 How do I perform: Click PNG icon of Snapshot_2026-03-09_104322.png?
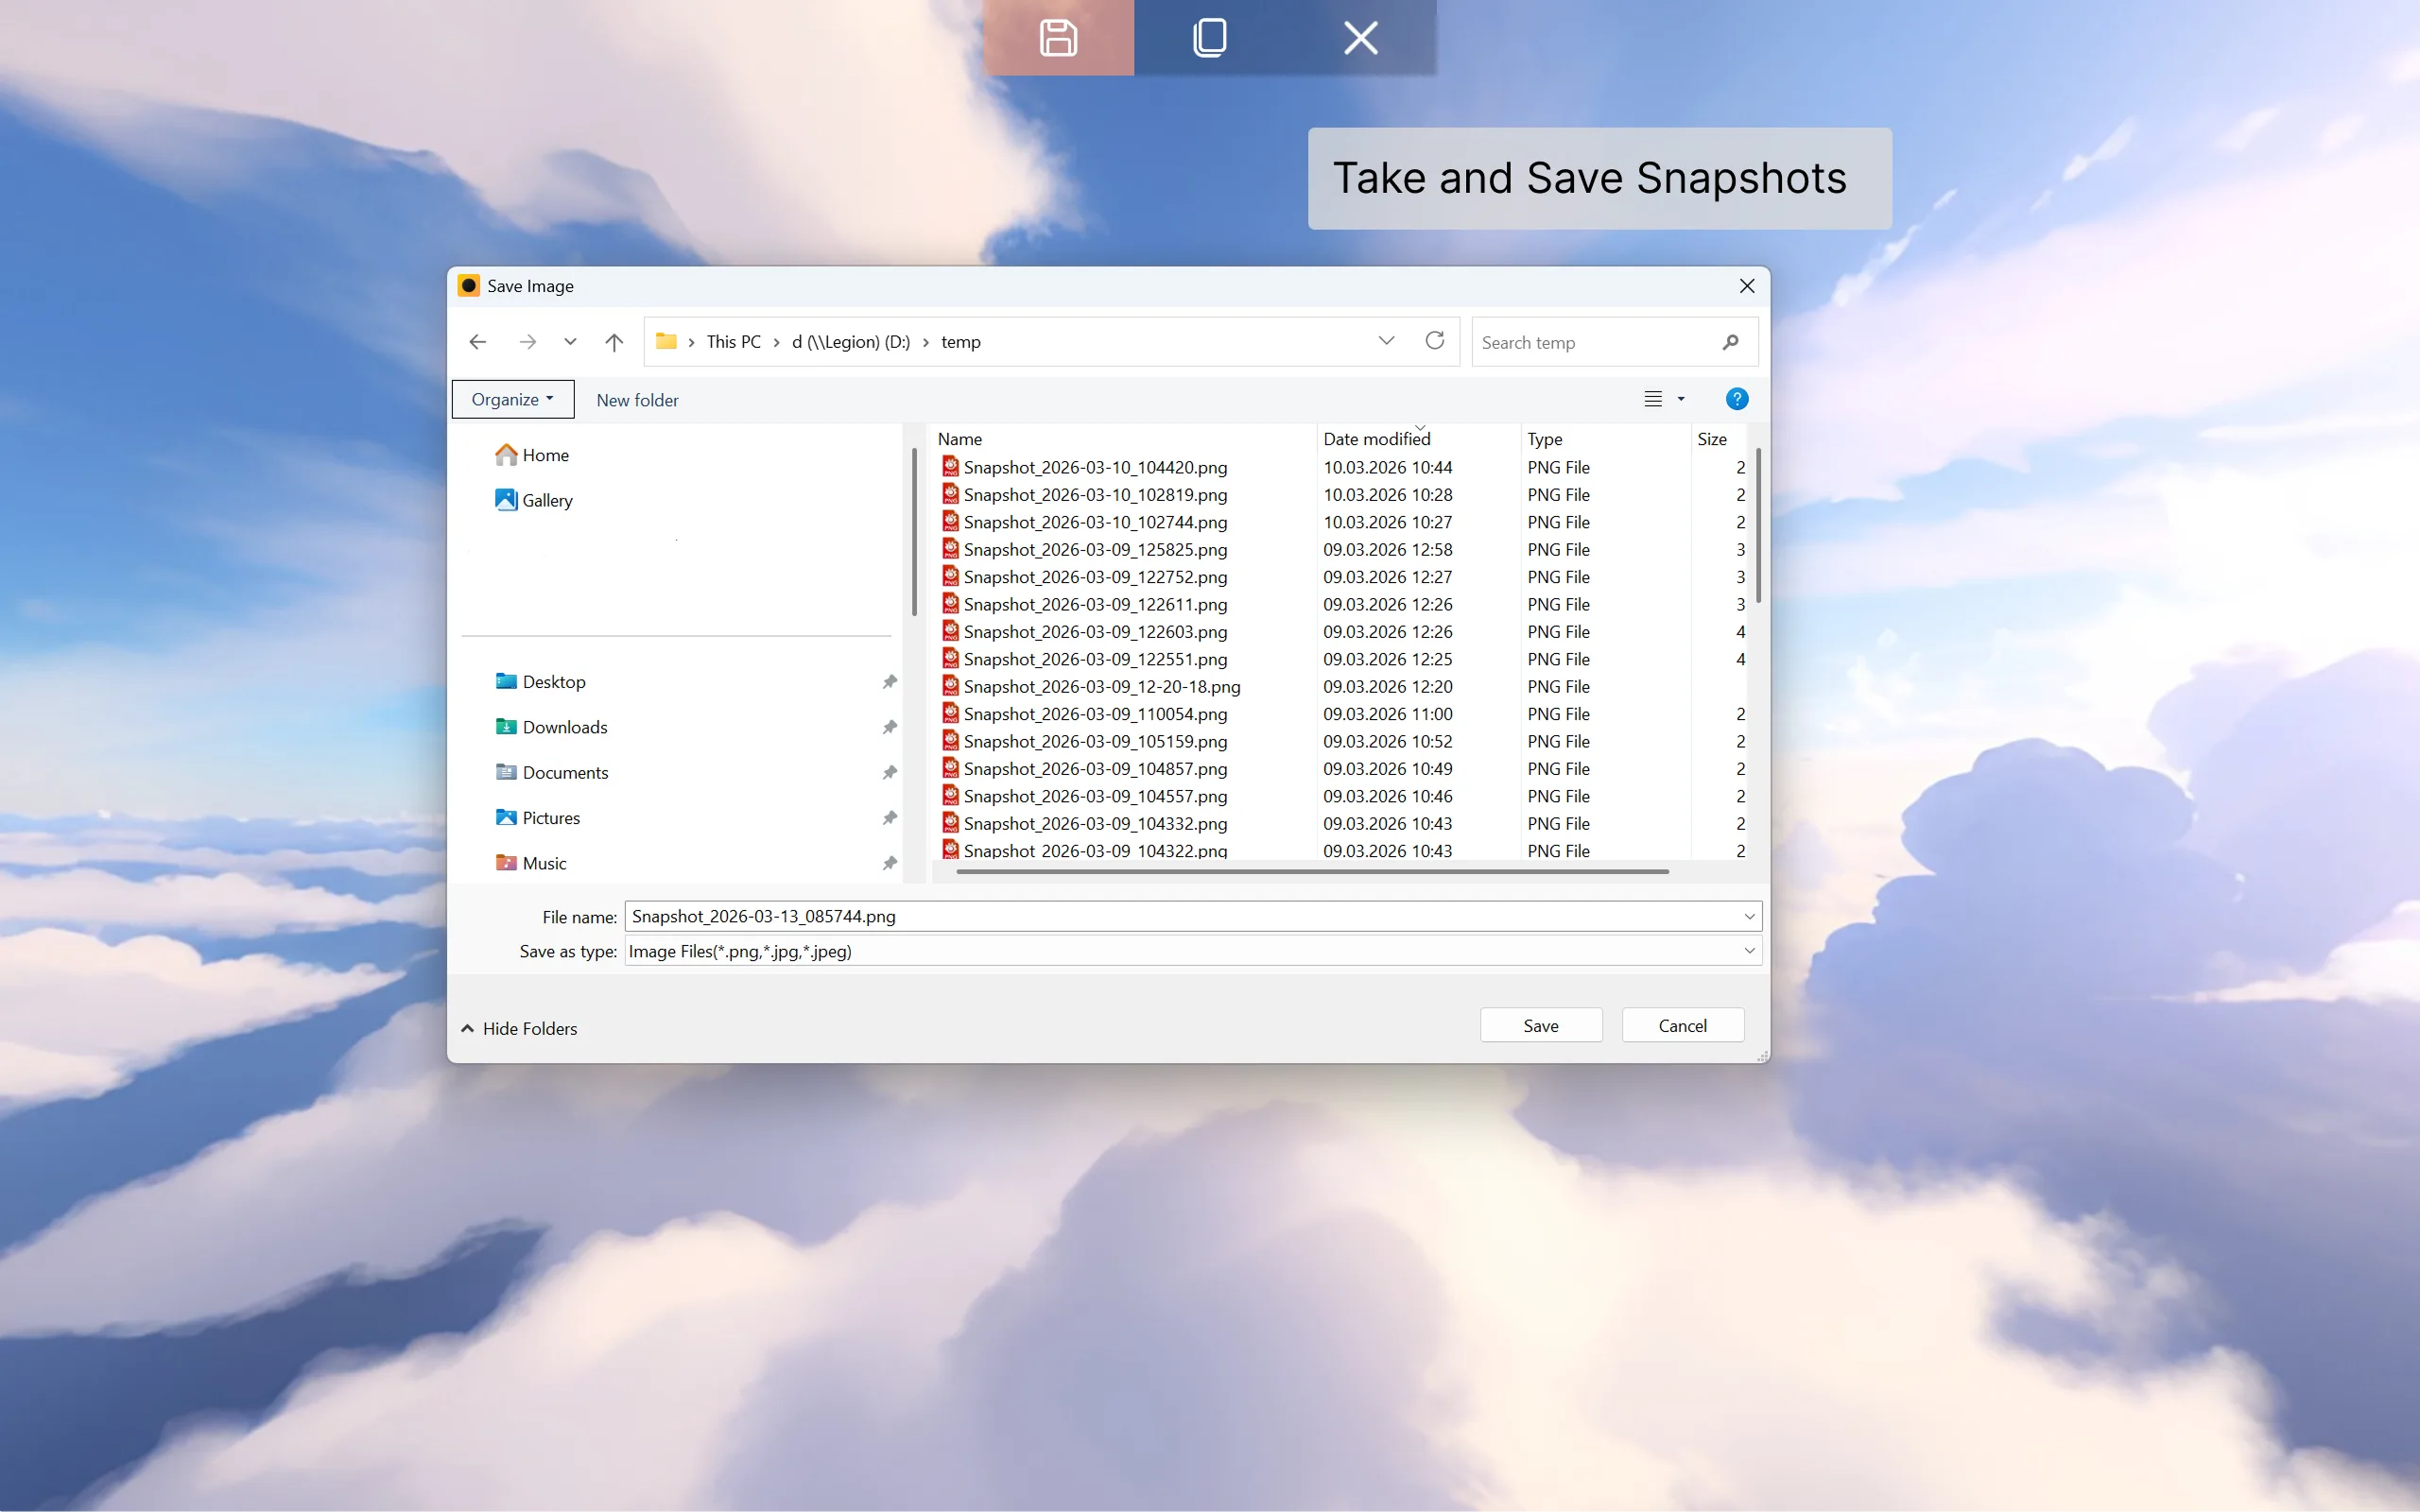950,849
